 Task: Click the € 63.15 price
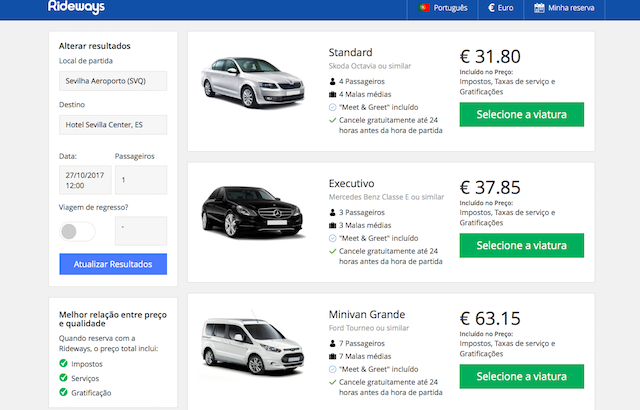coord(490,318)
